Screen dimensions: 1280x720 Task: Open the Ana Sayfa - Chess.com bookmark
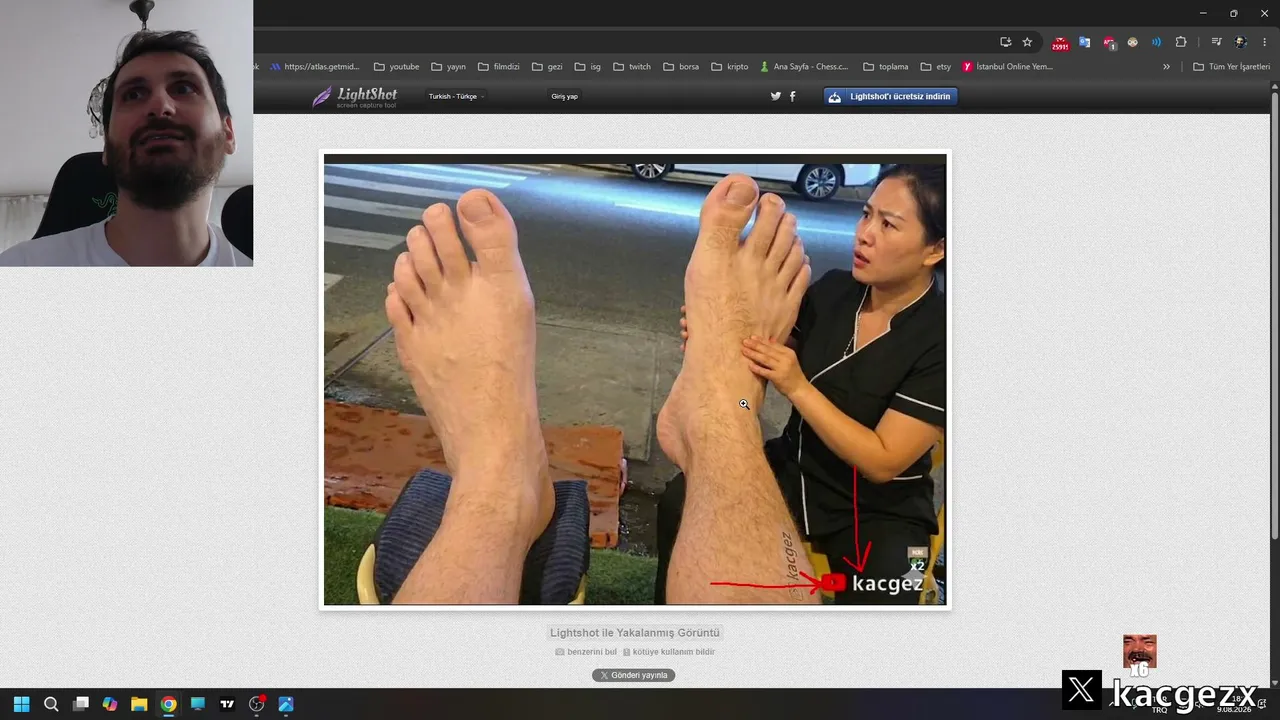[804, 67]
